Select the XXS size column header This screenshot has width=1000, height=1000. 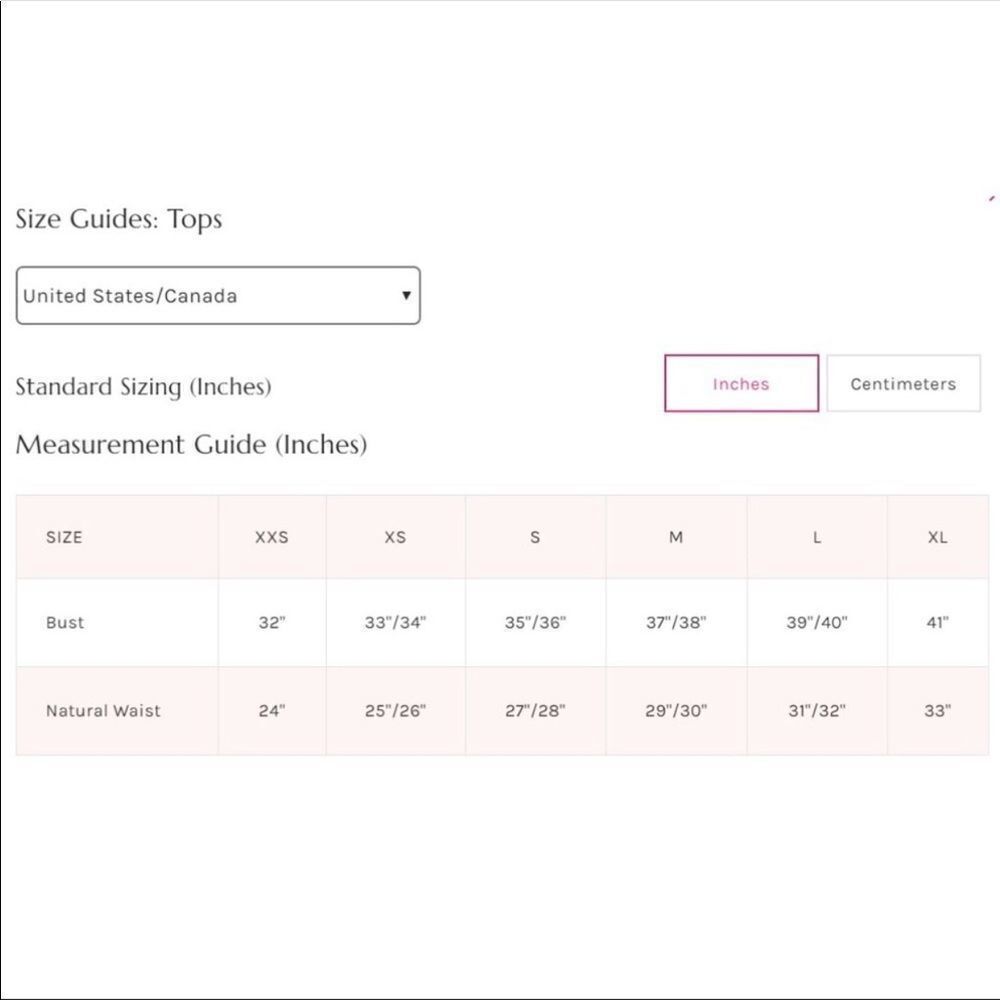[x=272, y=537]
